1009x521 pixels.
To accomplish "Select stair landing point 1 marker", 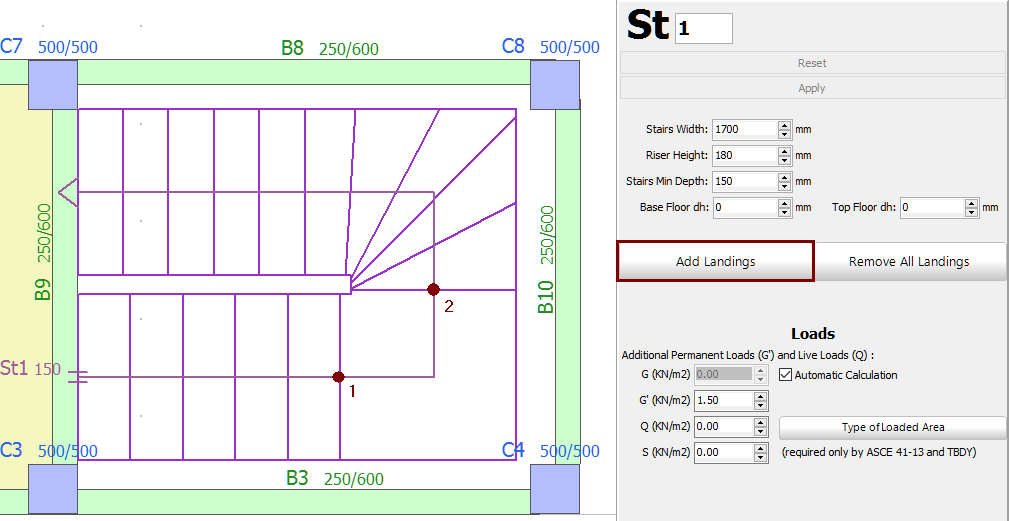I will 339,377.
